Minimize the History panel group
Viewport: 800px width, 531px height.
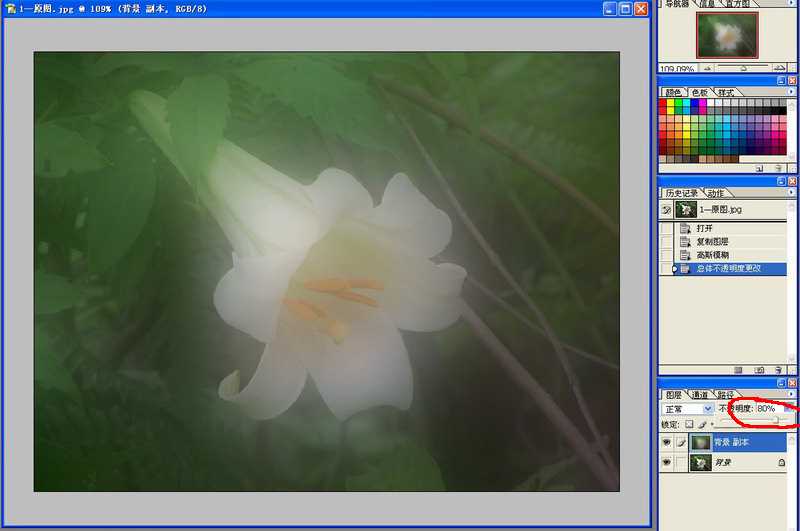pos(781,181)
